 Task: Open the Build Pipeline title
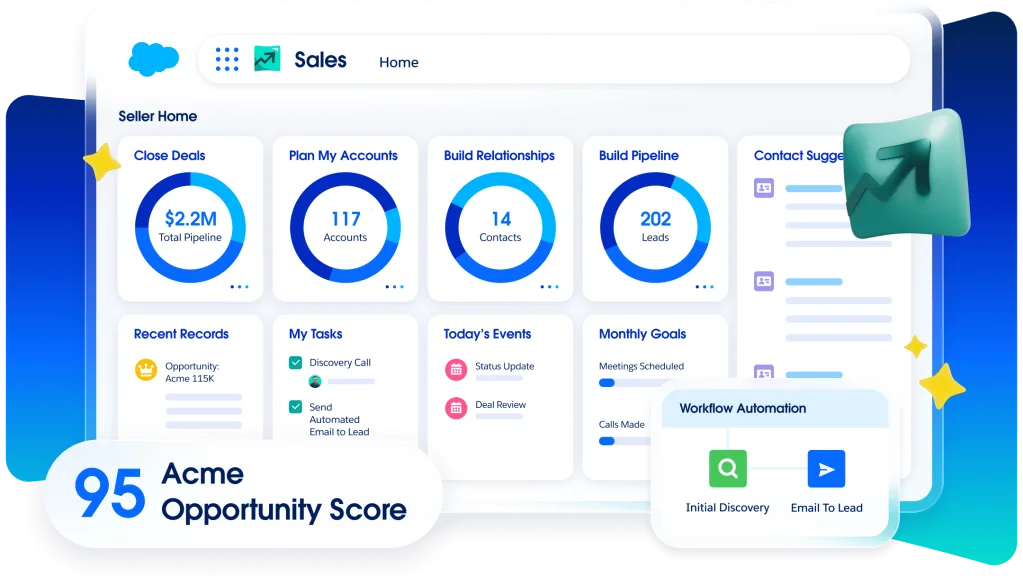pyautogui.click(x=639, y=155)
